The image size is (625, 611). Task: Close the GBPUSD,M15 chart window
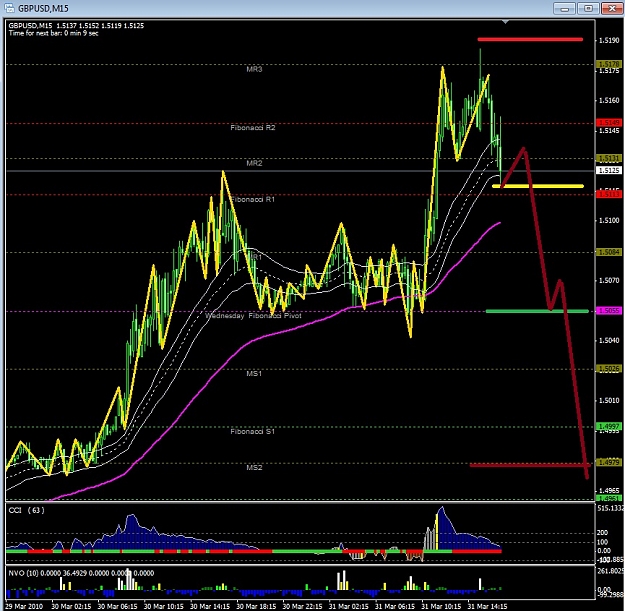pos(612,8)
